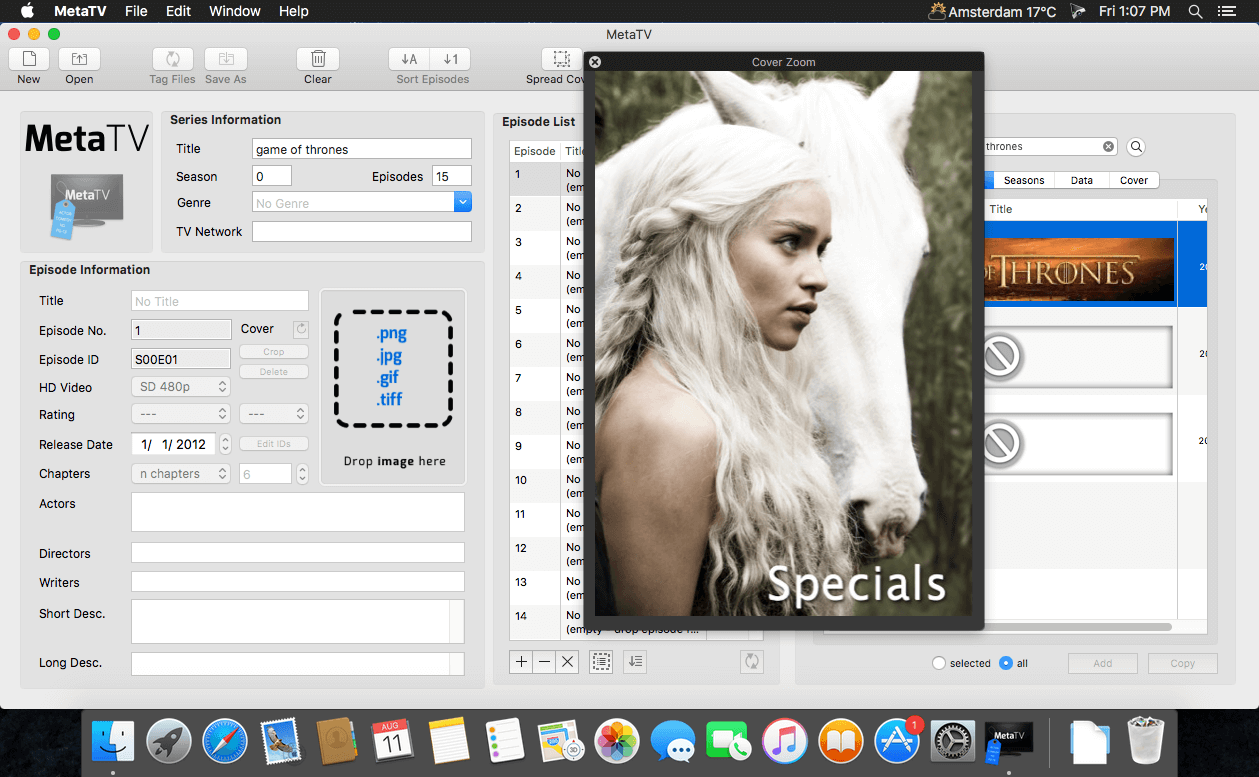This screenshot has width=1259, height=777.
Task: Select episode 5 row in Episode List
Action: pyautogui.click(x=547, y=316)
